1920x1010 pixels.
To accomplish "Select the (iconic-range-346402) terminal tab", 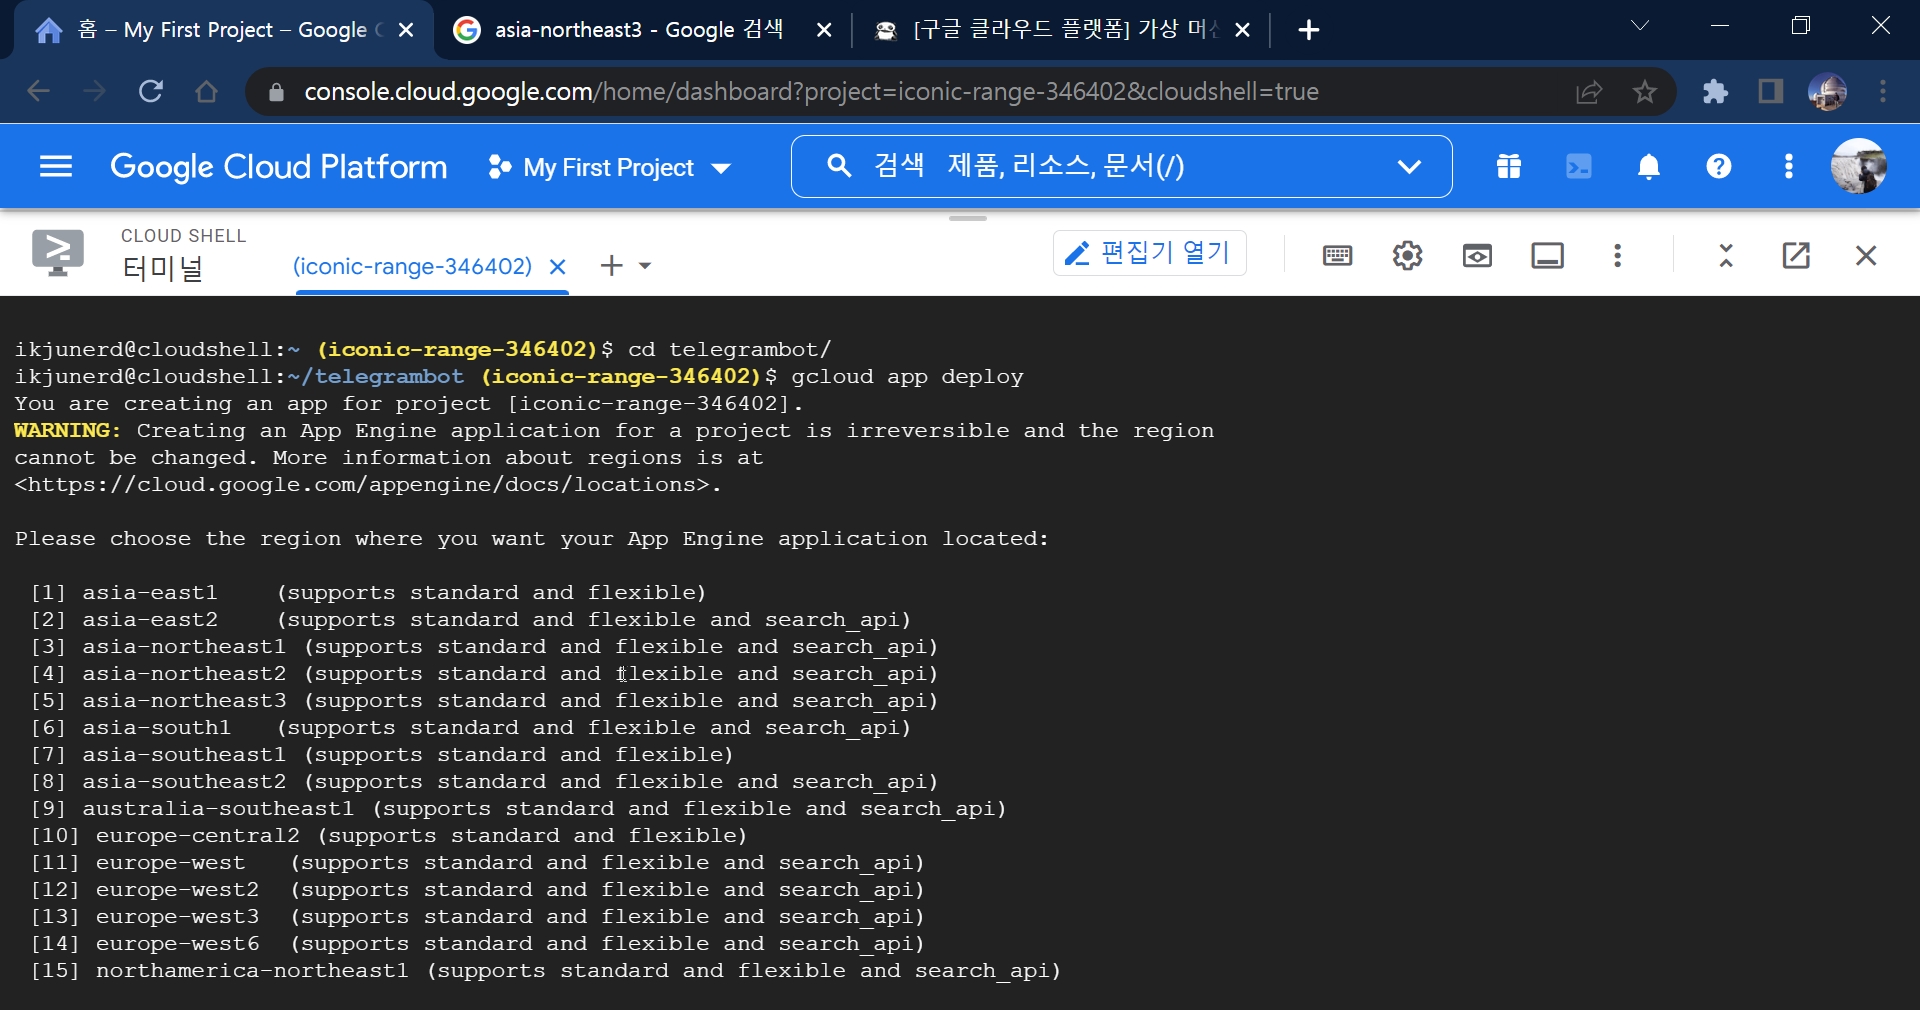I will click(x=412, y=266).
